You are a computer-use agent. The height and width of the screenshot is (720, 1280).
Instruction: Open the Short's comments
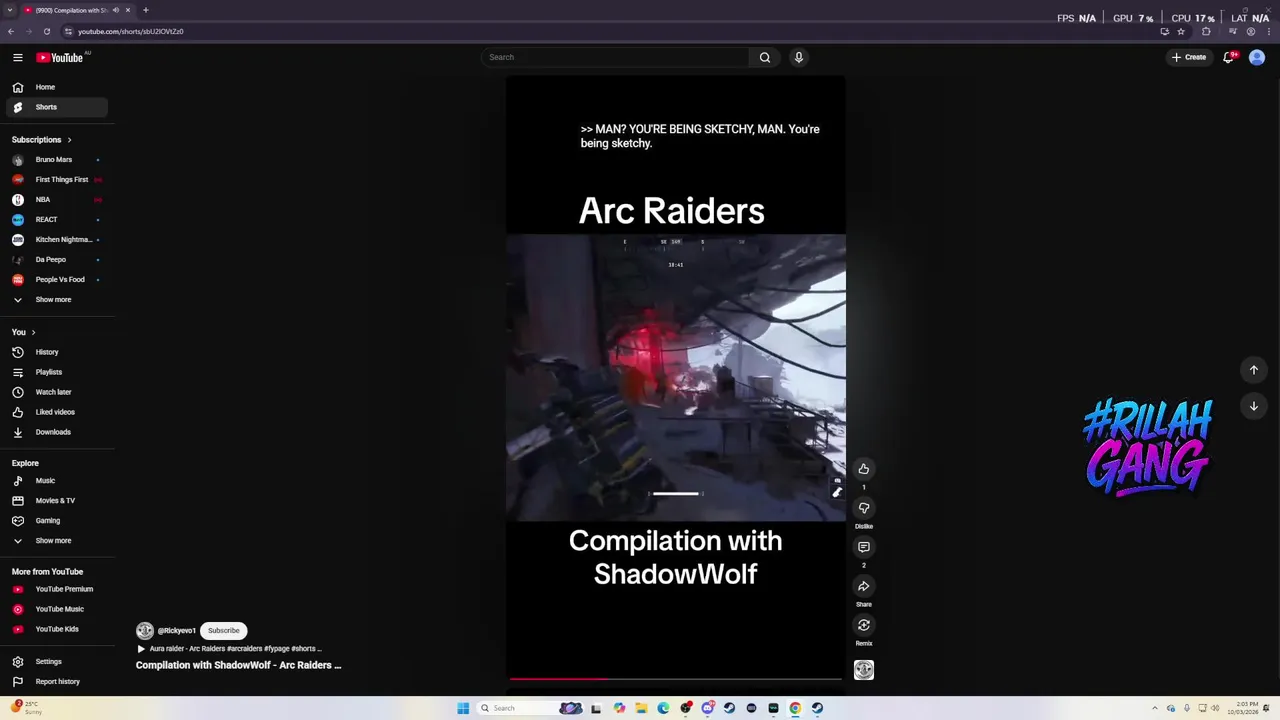click(x=864, y=547)
